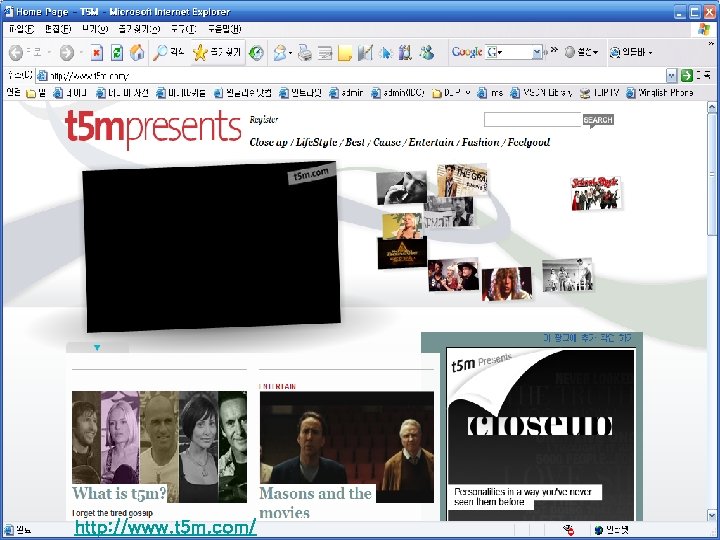This screenshot has height=540, width=720.
Task: Stop page loading with red X icon
Action: pos(96,52)
